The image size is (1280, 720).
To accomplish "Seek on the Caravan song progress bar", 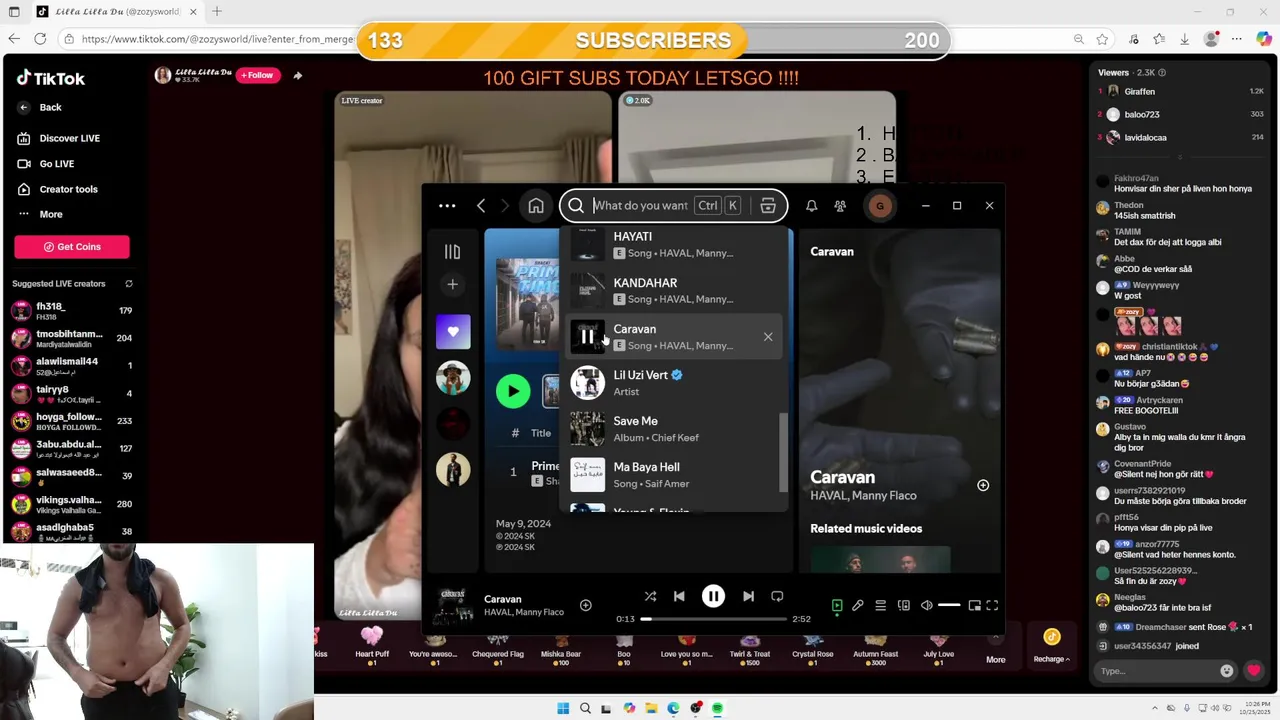I will pos(714,619).
